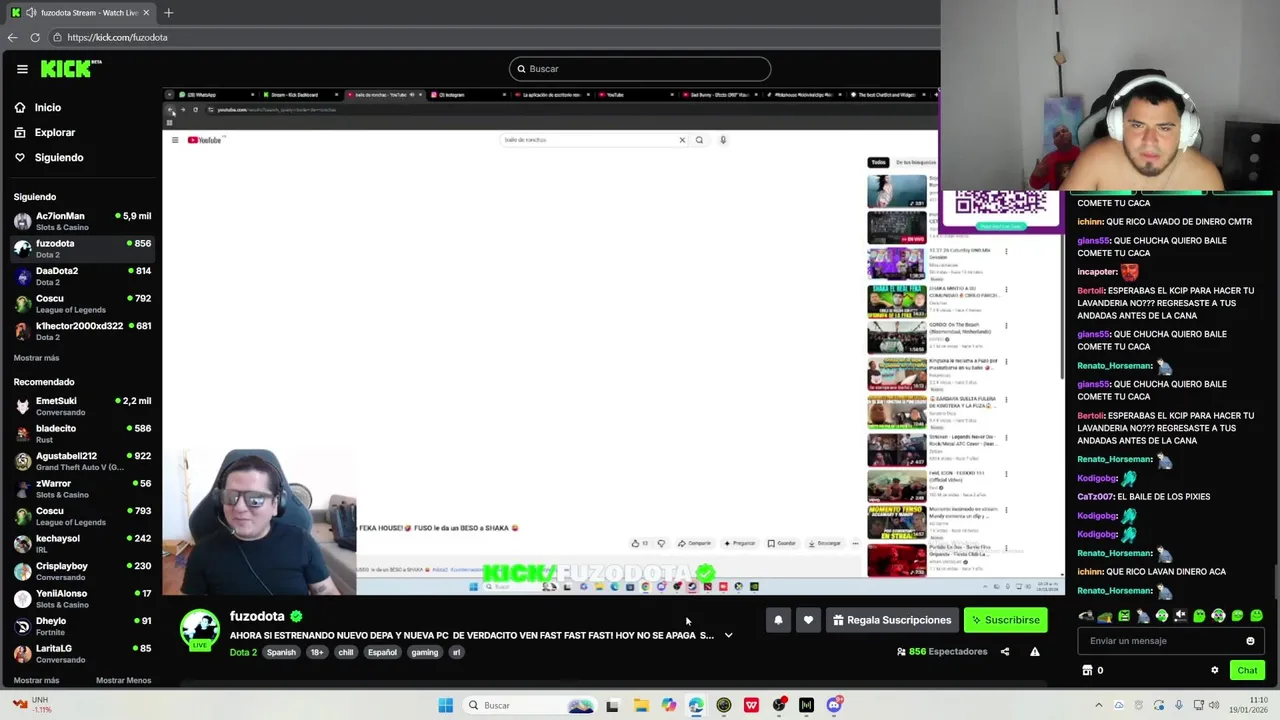
Task: Open the Kick hamburger sidebar menu
Action: [22, 69]
